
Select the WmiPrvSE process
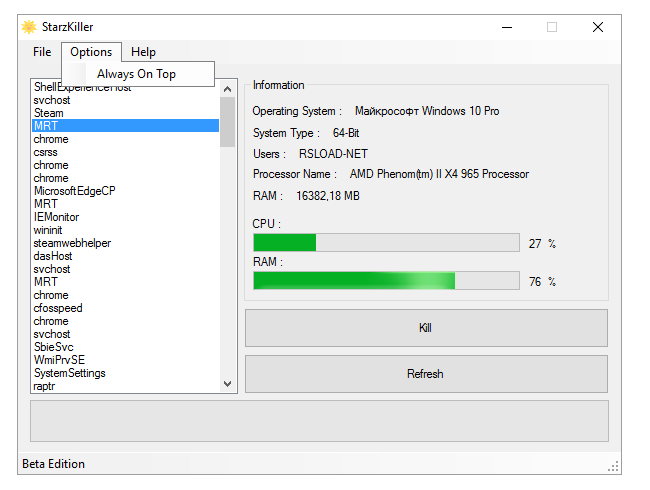point(125,360)
